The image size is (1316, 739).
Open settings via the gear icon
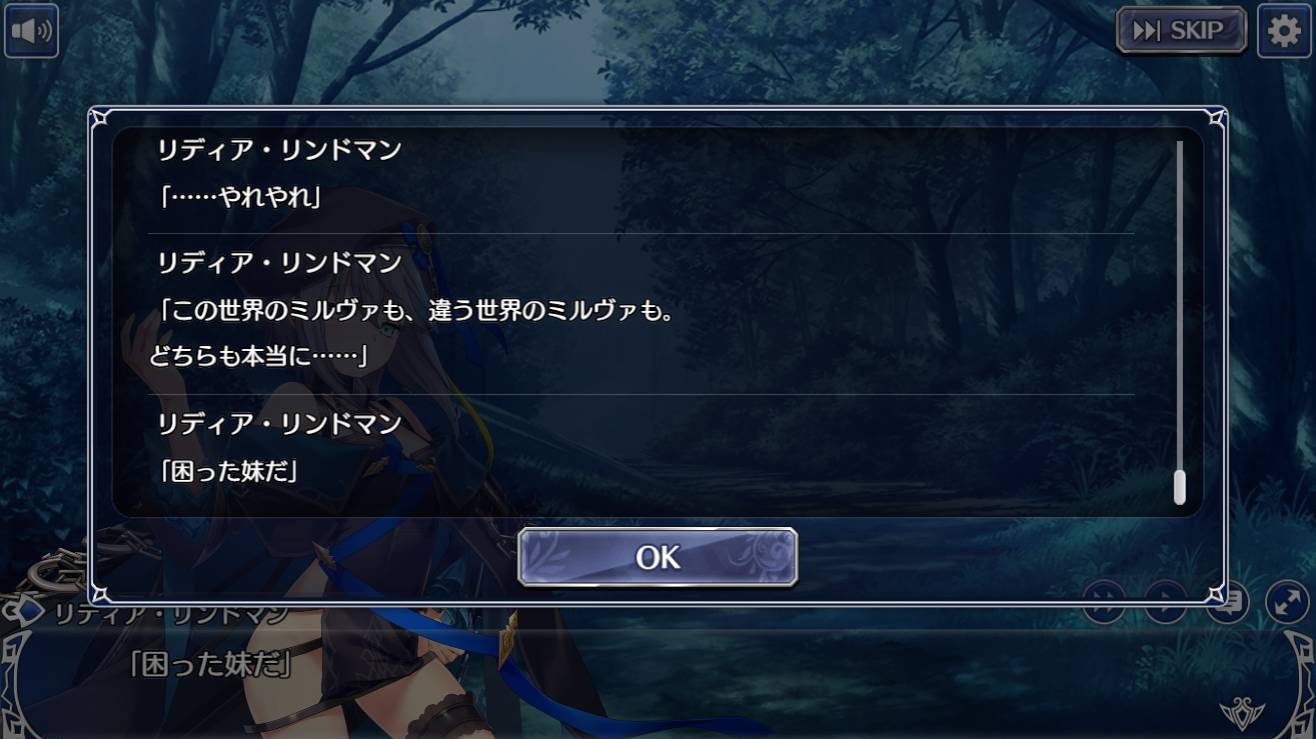pyautogui.click(x=1284, y=31)
